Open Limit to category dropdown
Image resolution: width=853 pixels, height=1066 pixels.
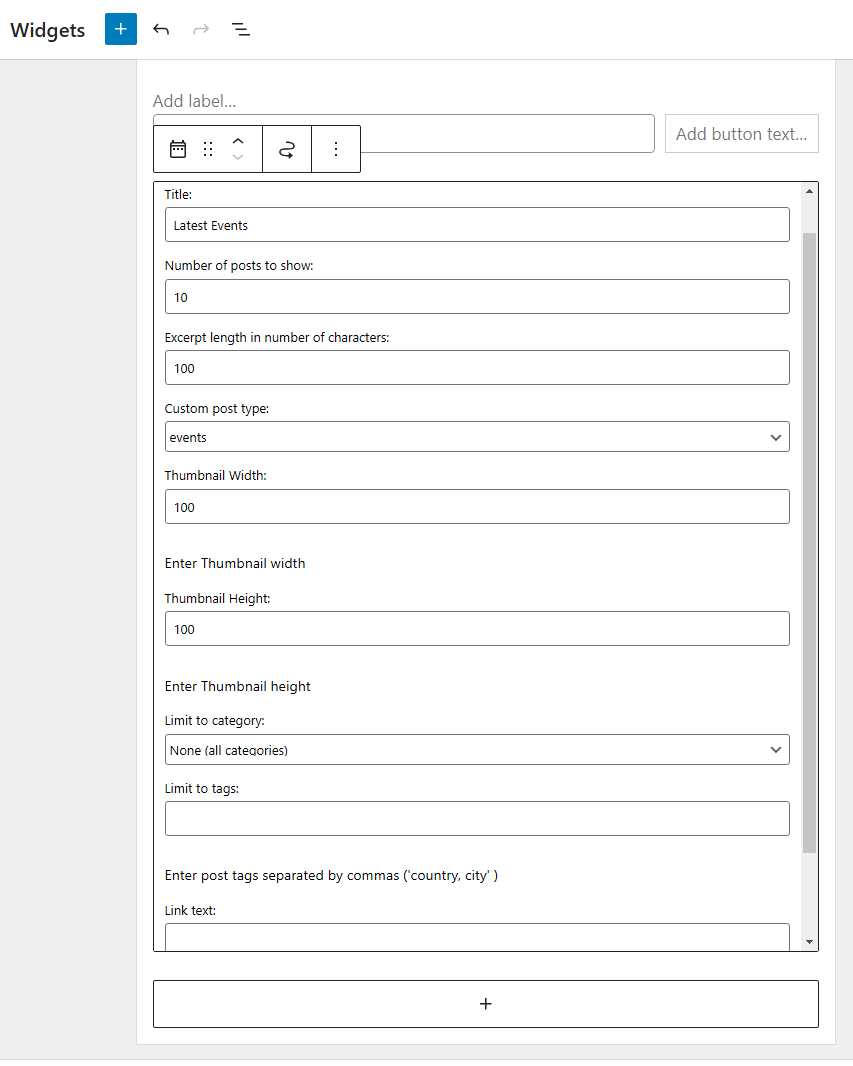point(477,750)
